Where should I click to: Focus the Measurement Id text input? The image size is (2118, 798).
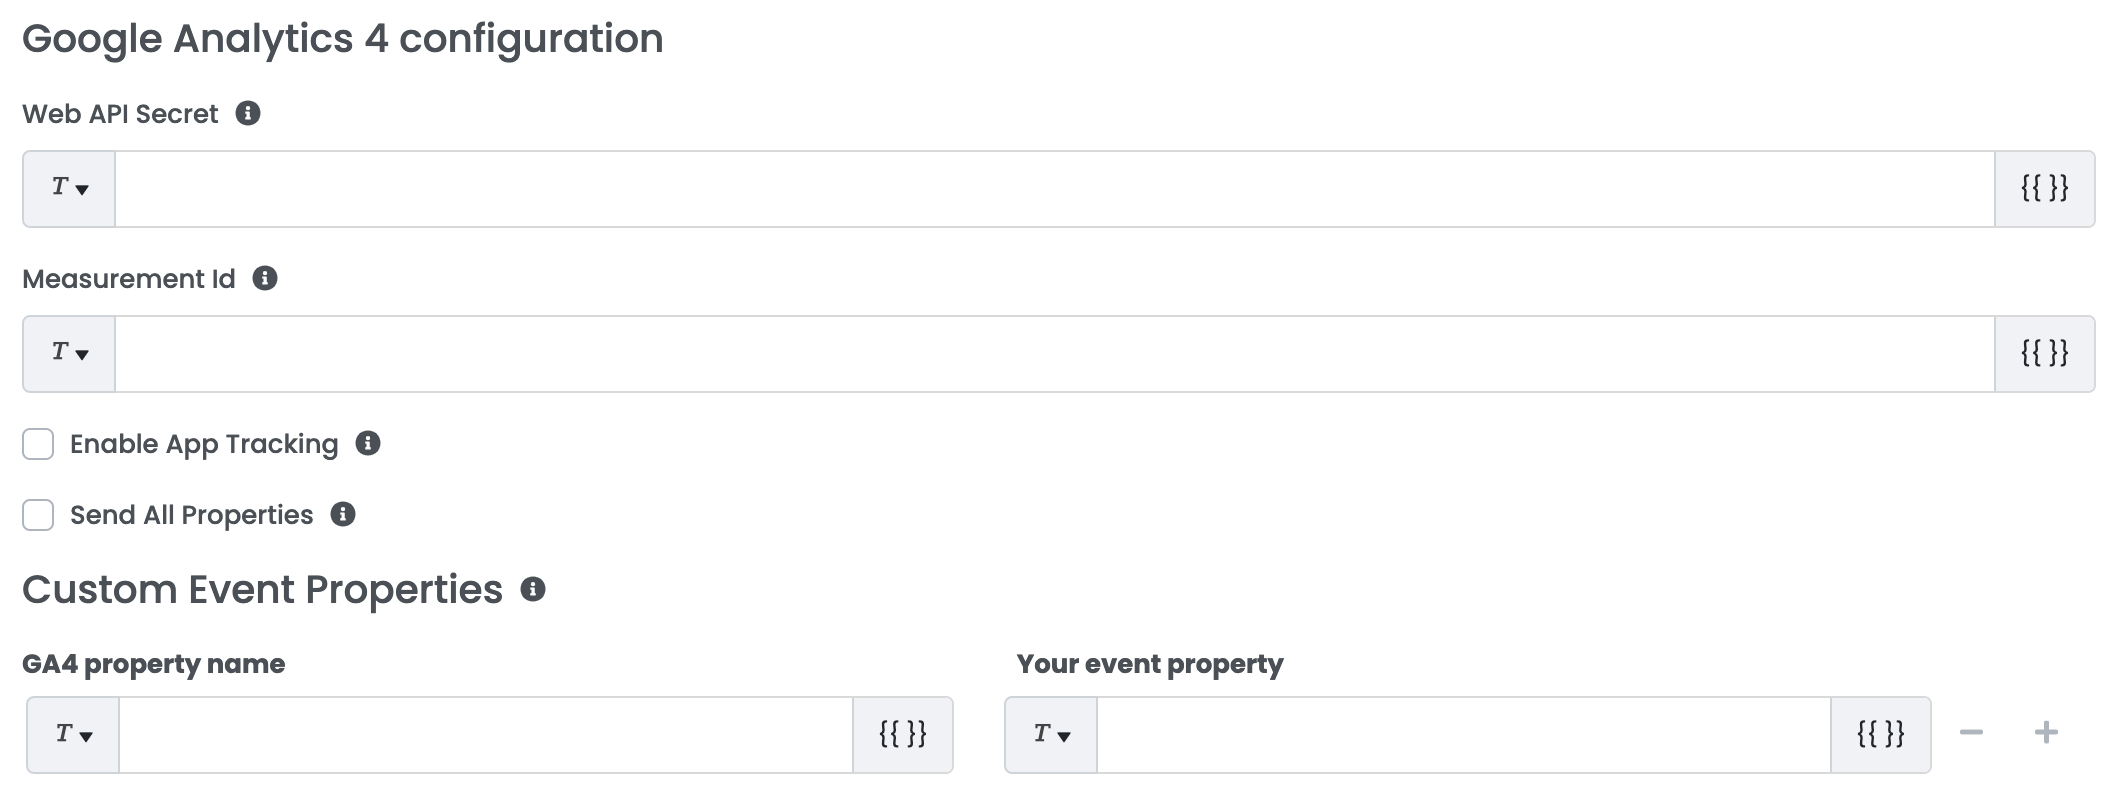[x=1054, y=354]
